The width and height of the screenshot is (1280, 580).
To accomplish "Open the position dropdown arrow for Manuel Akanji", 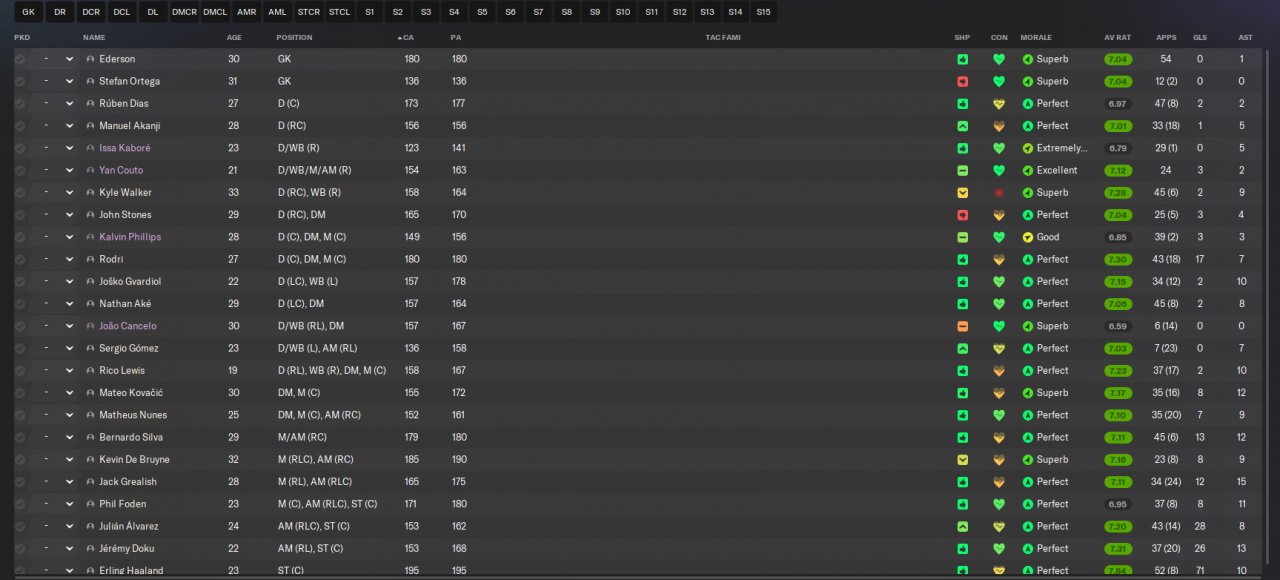I will click(69, 126).
